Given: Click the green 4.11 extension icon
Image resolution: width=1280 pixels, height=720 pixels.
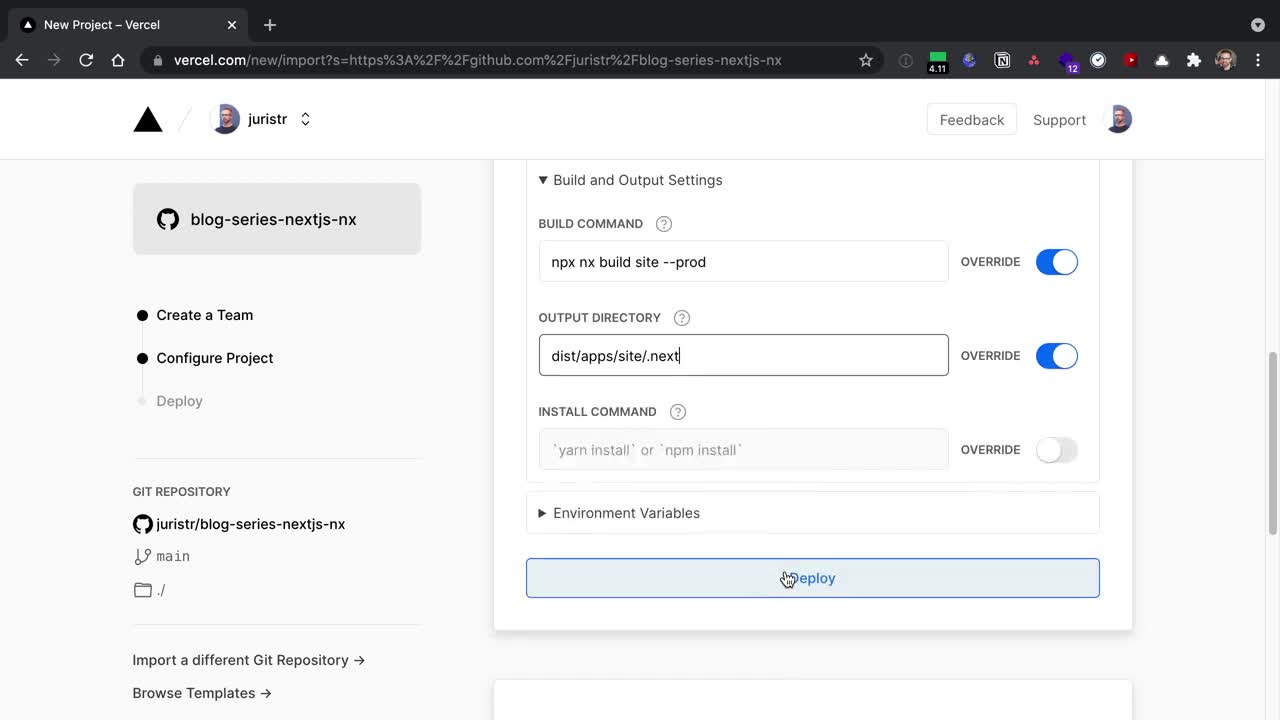Looking at the screenshot, I should (937, 61).
